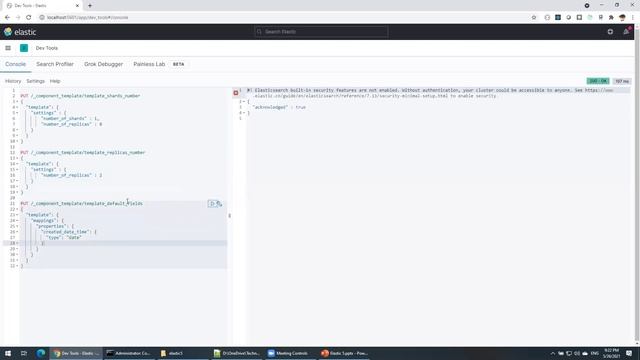Open the Chrome three-dot menu

pyautogui.click(x=633, y=18)
